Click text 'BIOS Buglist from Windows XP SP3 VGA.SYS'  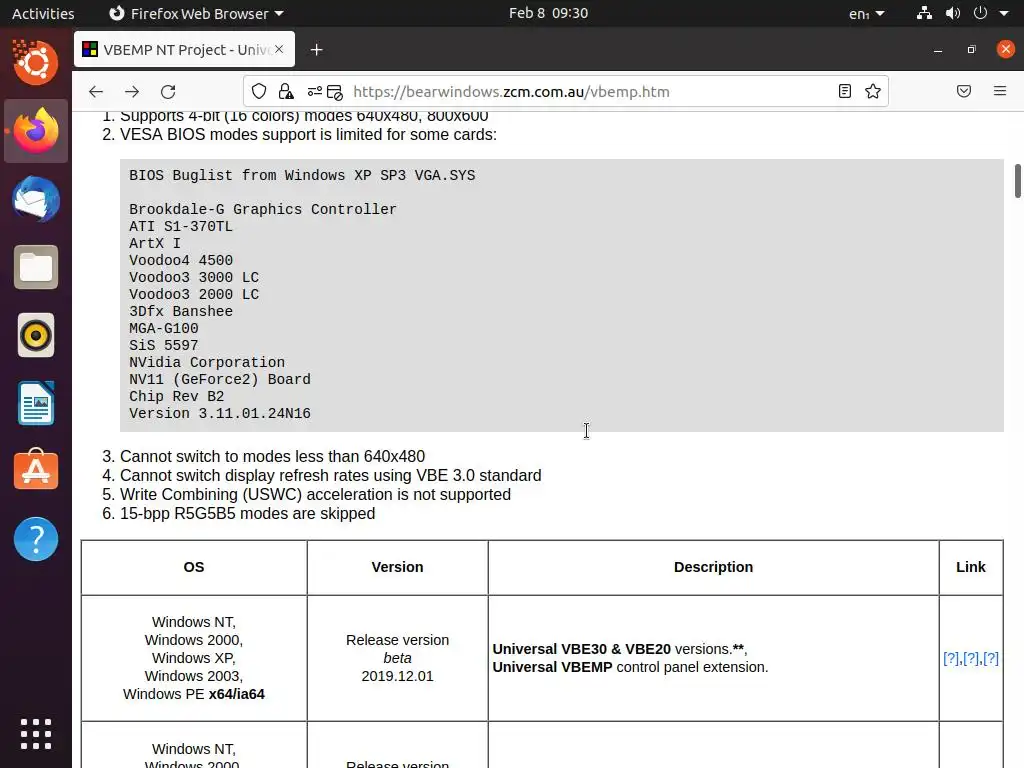point(302,175)
